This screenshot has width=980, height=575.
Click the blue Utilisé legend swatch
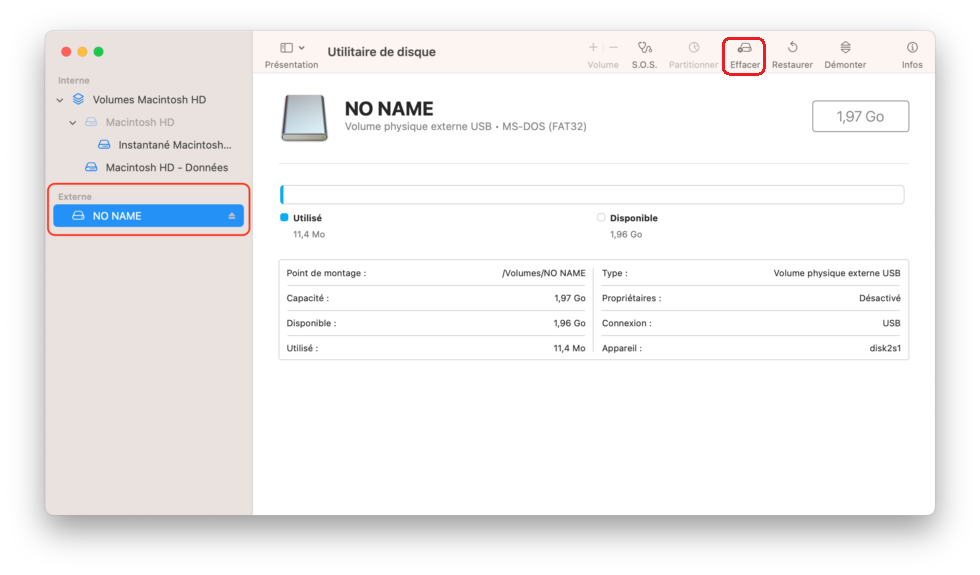pos(284,218)
